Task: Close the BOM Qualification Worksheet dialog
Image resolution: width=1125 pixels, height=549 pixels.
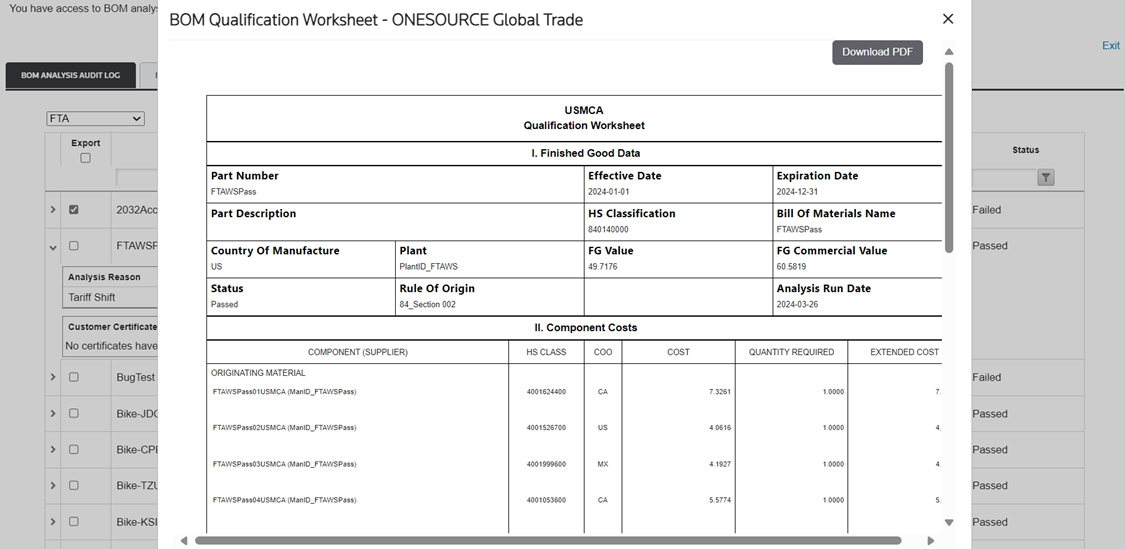Action: [x=948, y=19]
